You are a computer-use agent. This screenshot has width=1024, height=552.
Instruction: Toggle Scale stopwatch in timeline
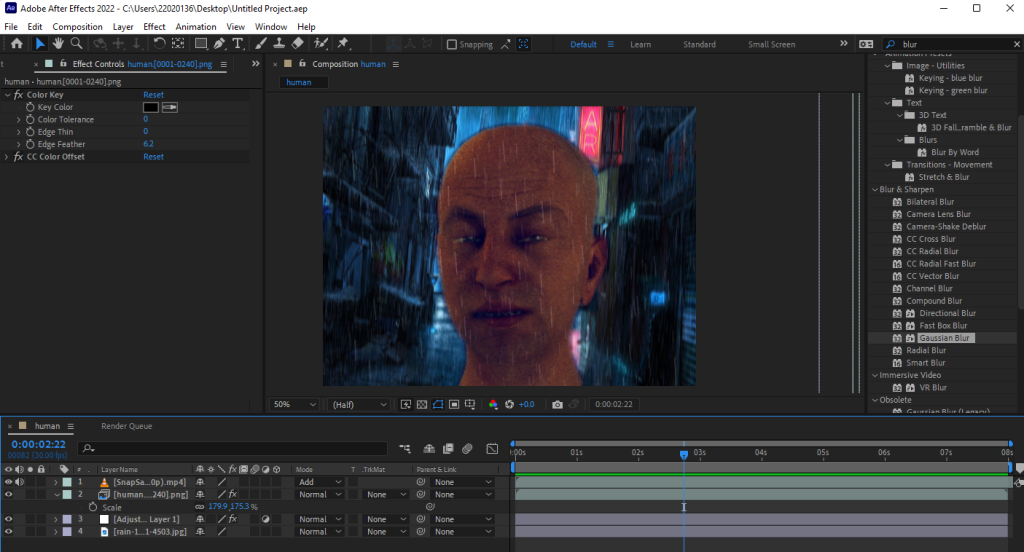[x=93, y=507]
